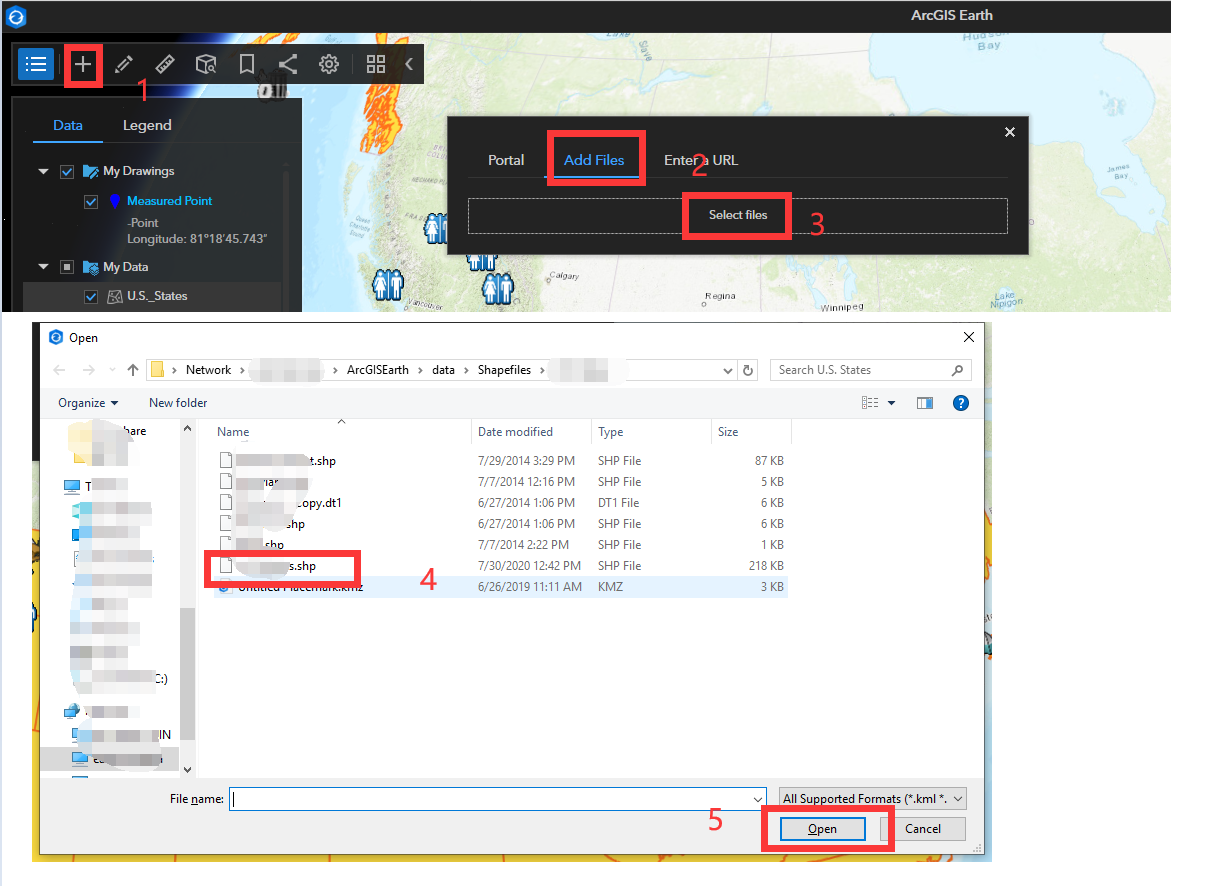The height and width of the screenshot is (886, 1205).
Task: Open Help question mark icon
Action: click(961, 403)
